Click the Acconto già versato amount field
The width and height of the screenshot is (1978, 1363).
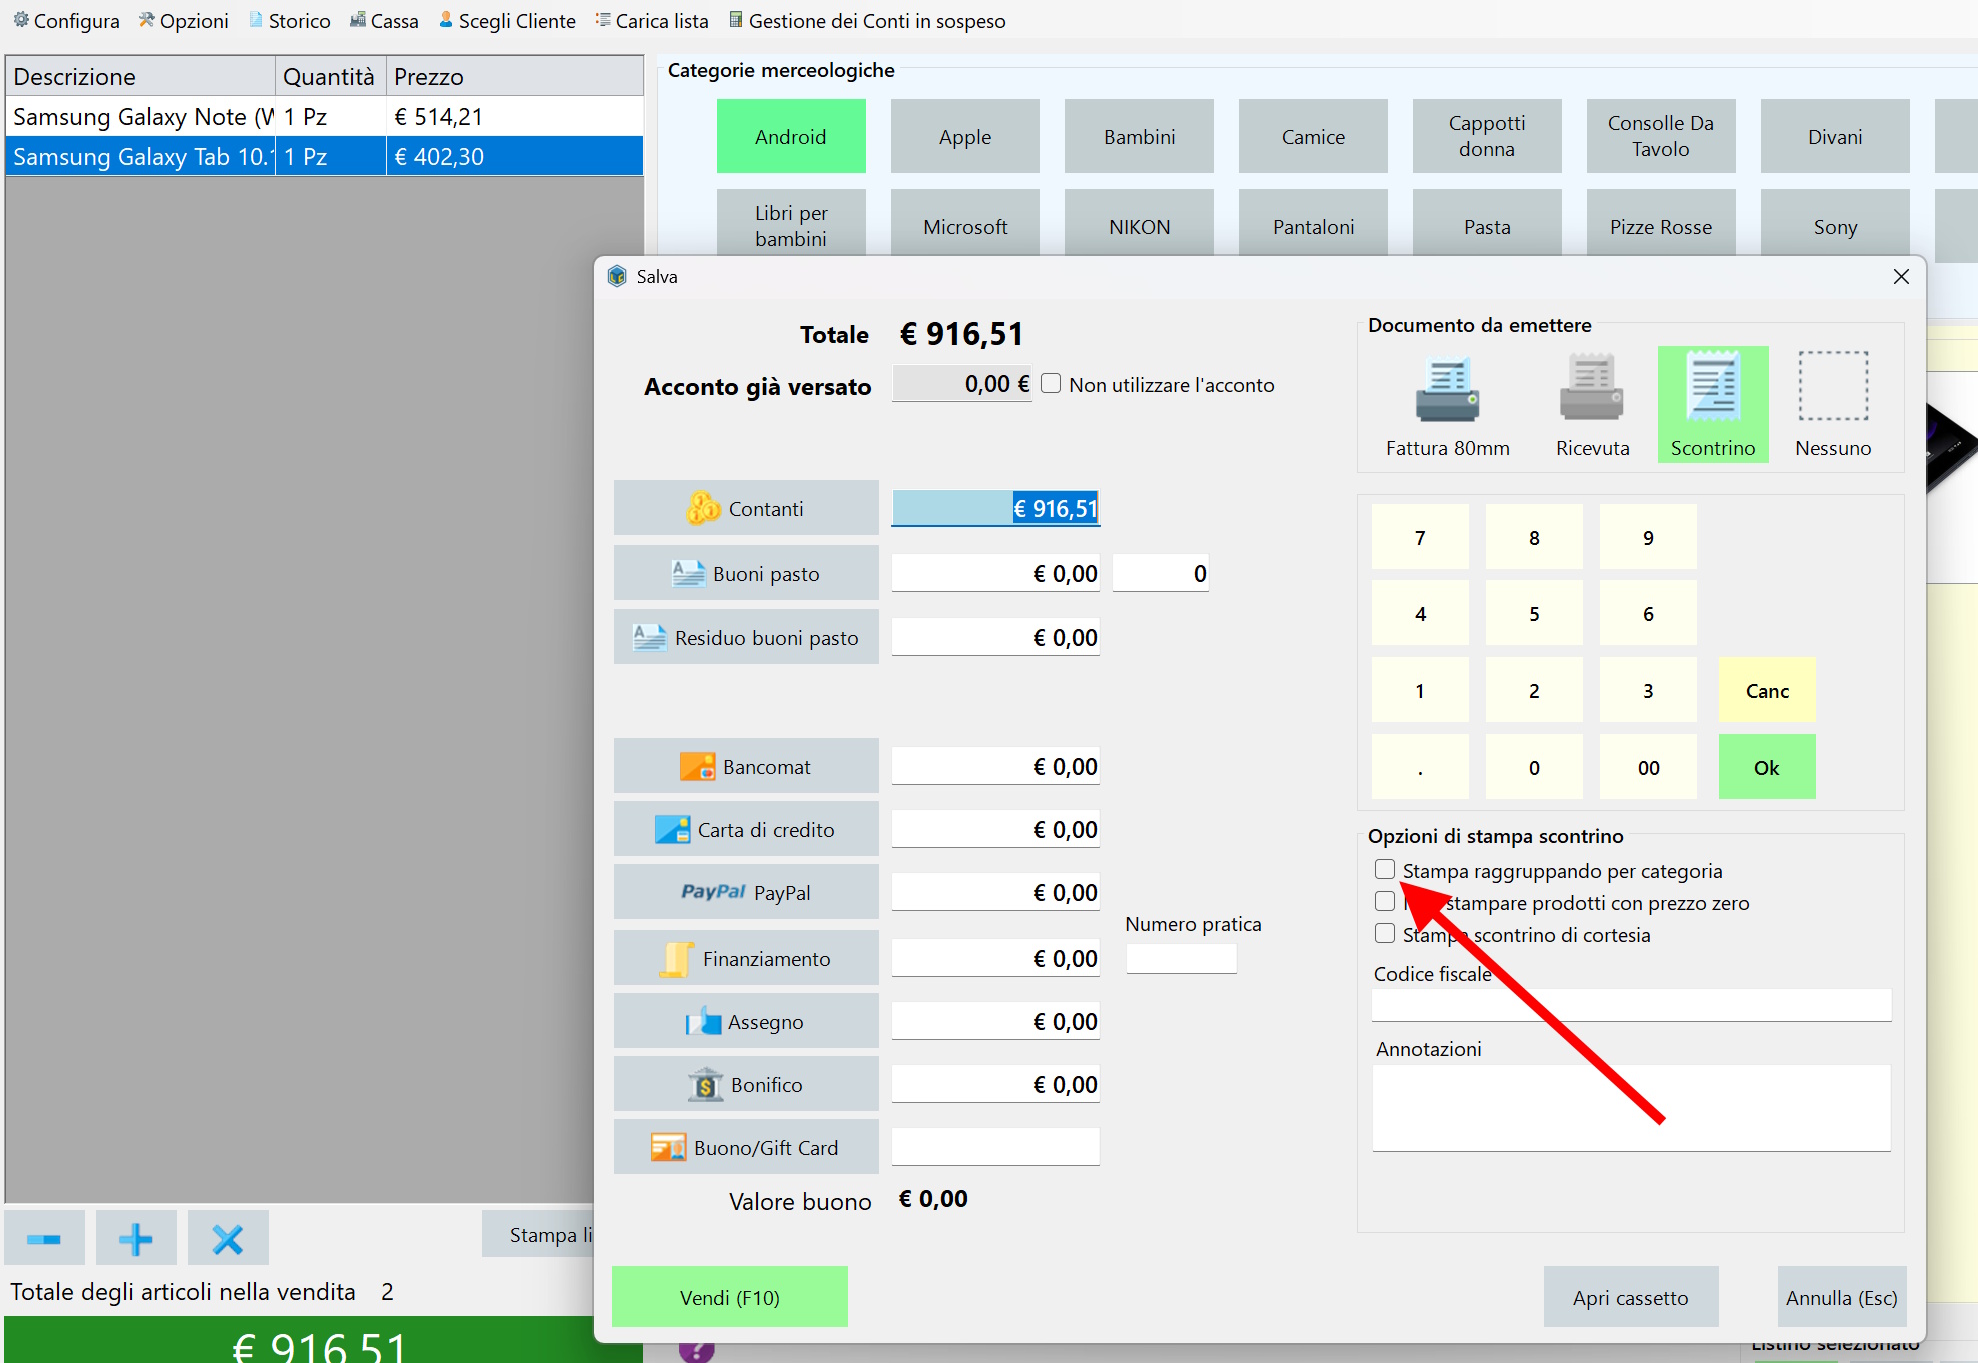(x=961, y=384)
